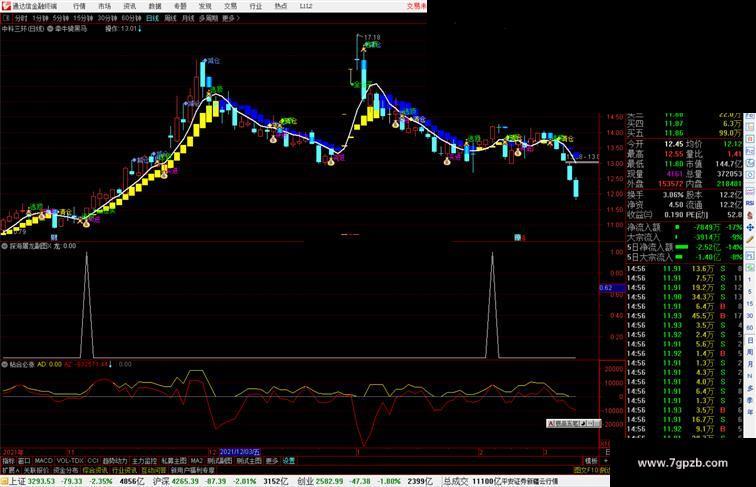Open 图文F10 page

[x=586, y=470]
